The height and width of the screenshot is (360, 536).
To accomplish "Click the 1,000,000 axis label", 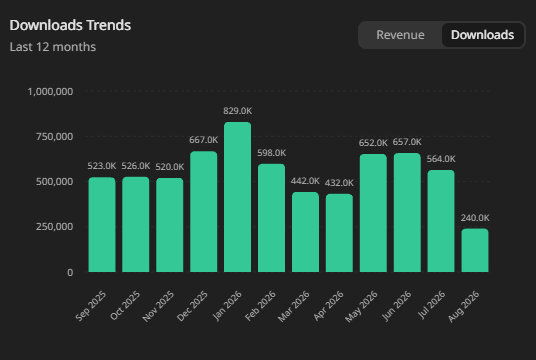I will [x=50, y=92].
